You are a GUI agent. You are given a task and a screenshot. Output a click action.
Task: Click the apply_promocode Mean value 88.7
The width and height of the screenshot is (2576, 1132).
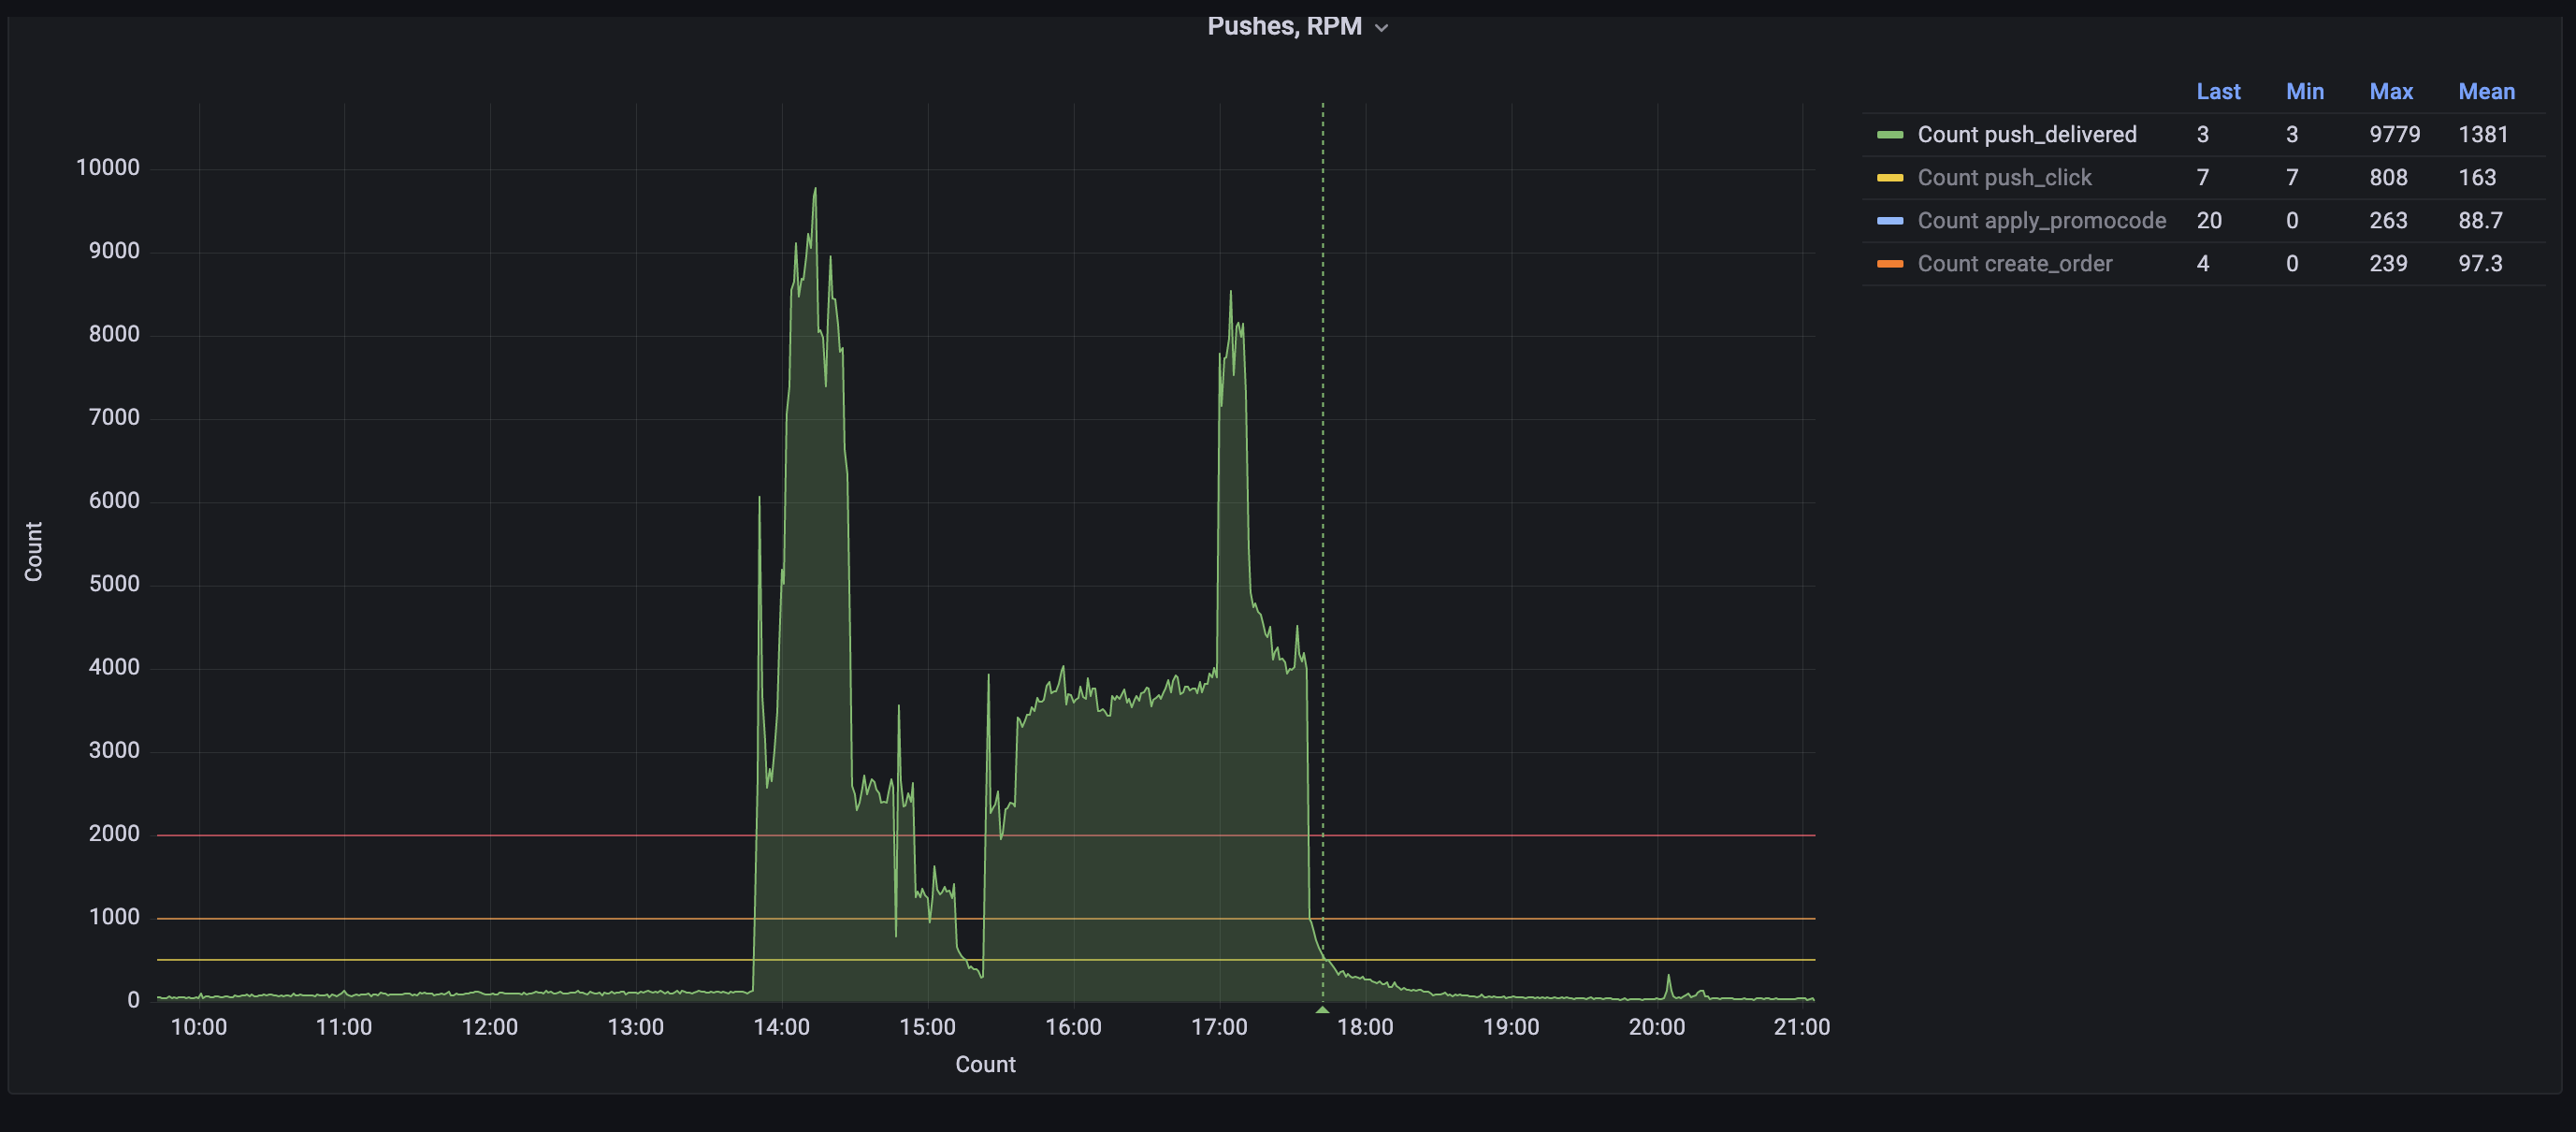tap(2480, 220)
